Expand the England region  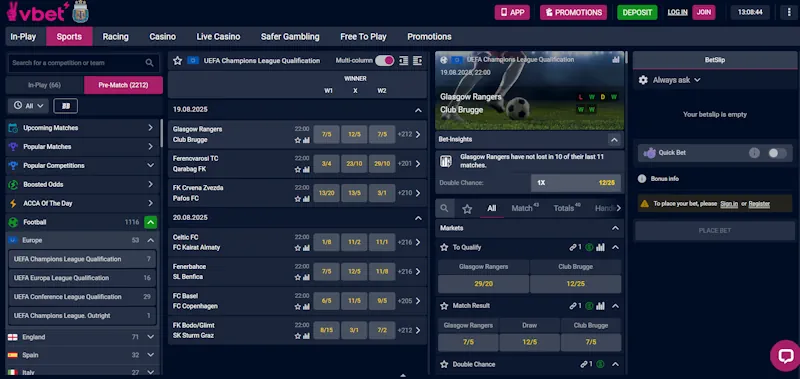151,337
